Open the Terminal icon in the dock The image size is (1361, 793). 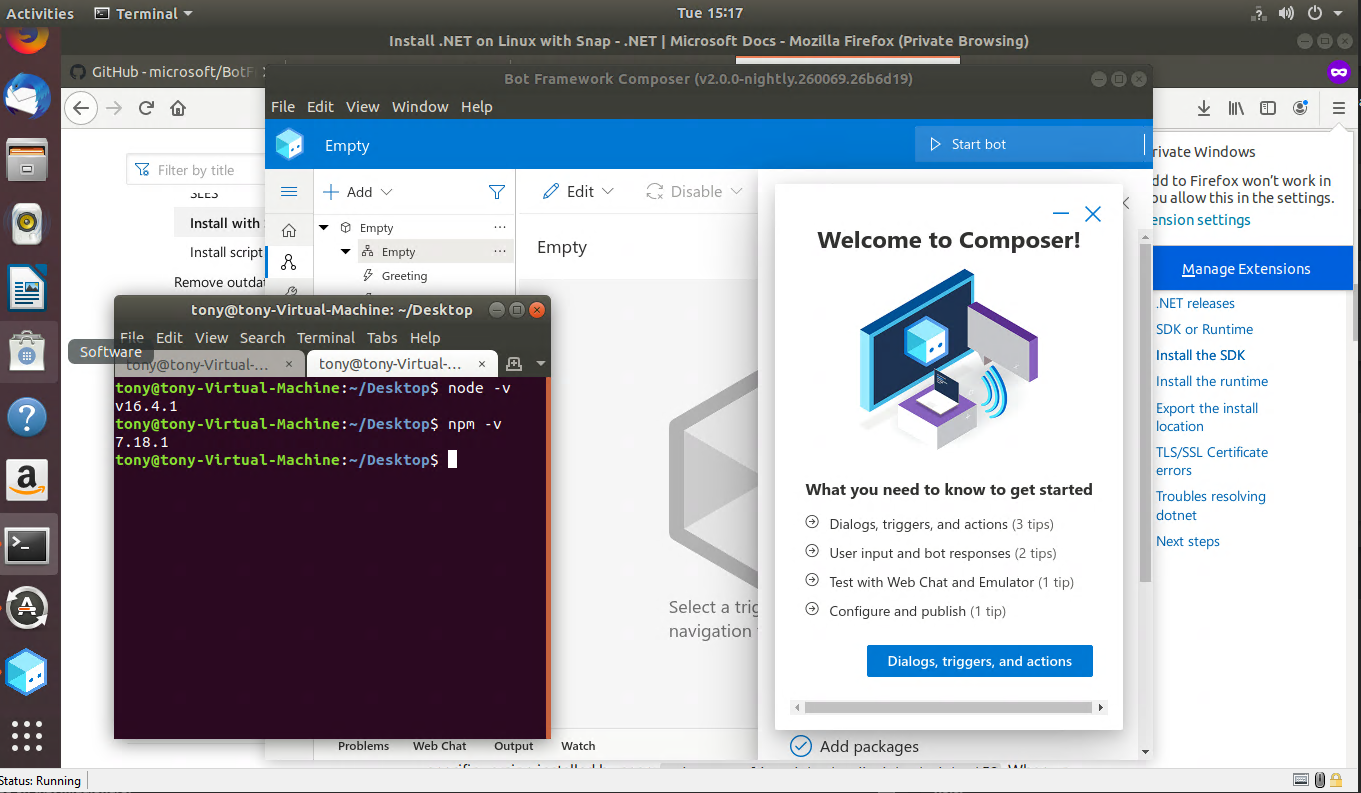tap(27, 545)
